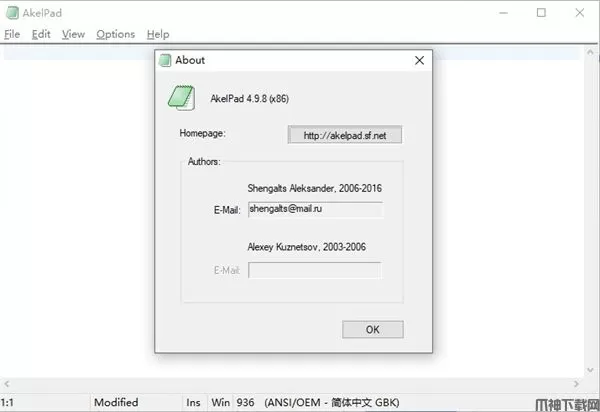Click the Homepage: label
The height and width of the screenshot is (412, 600).
click(x=202, y=133)
